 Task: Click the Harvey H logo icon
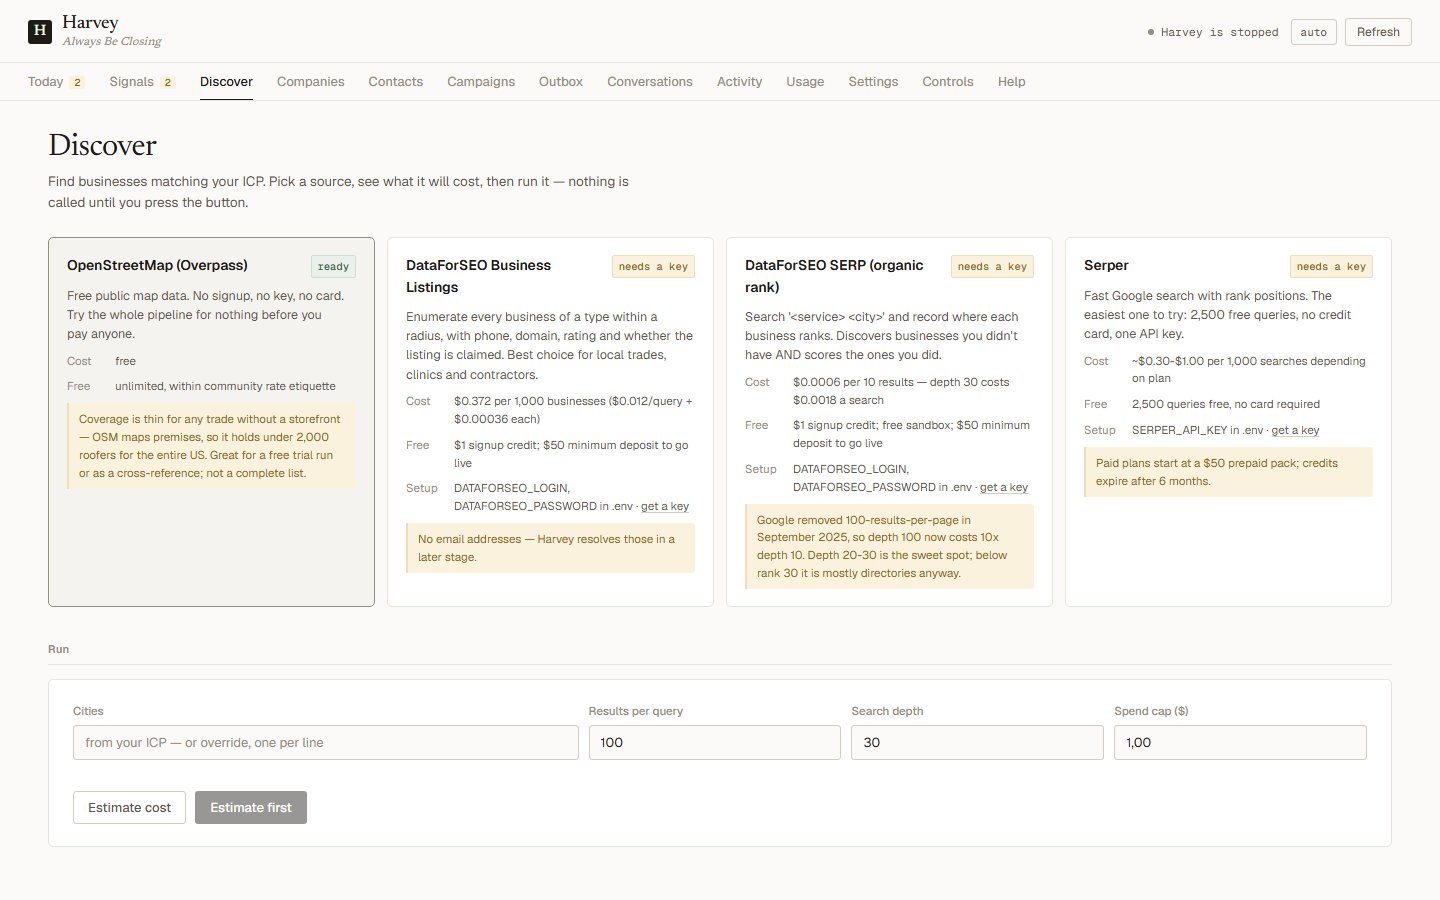click(x=40, y=31)
